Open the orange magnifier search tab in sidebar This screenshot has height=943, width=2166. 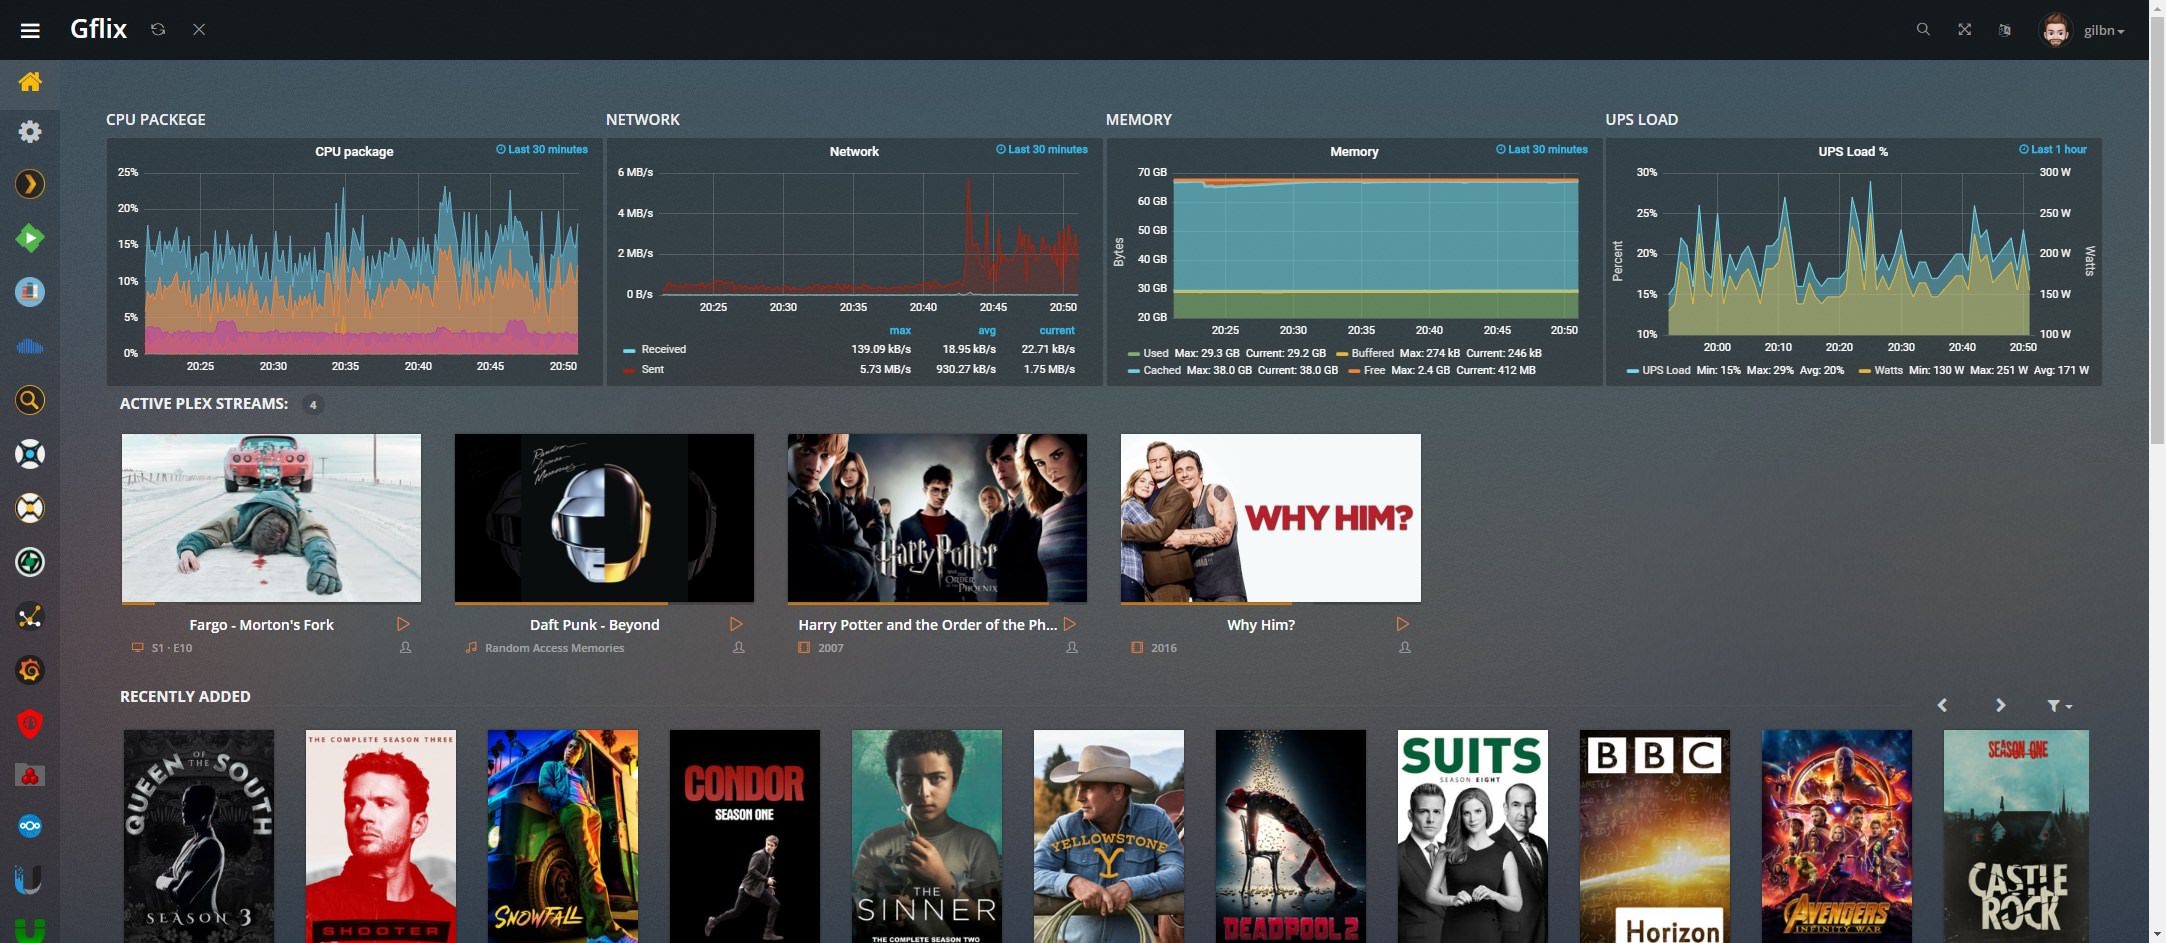[30, 400]
